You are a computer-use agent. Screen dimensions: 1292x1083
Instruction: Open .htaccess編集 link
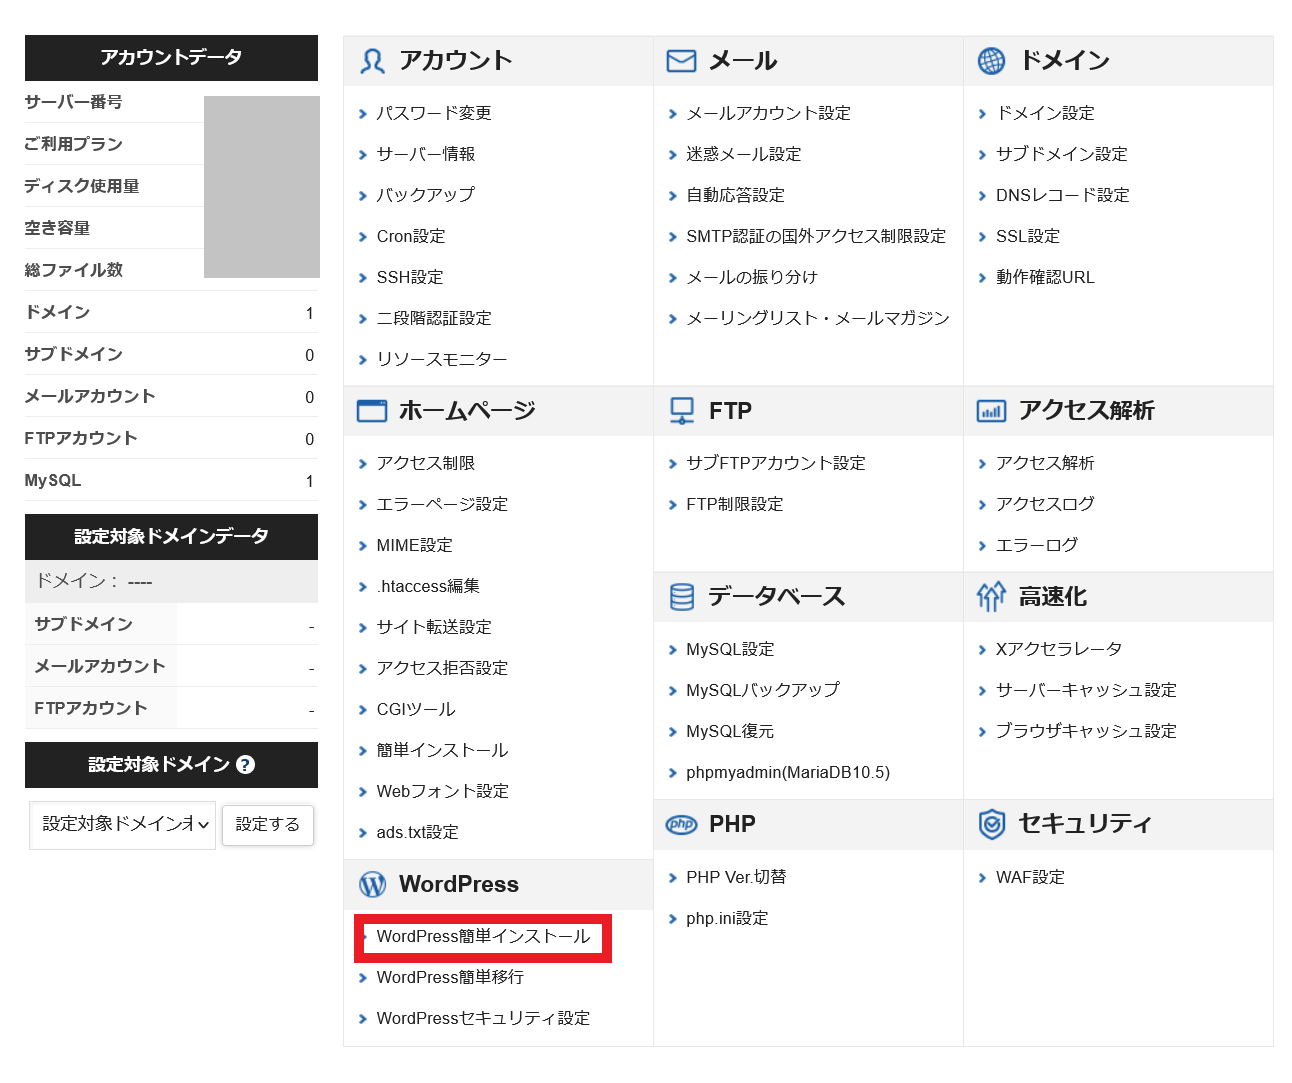click(428, 586)
